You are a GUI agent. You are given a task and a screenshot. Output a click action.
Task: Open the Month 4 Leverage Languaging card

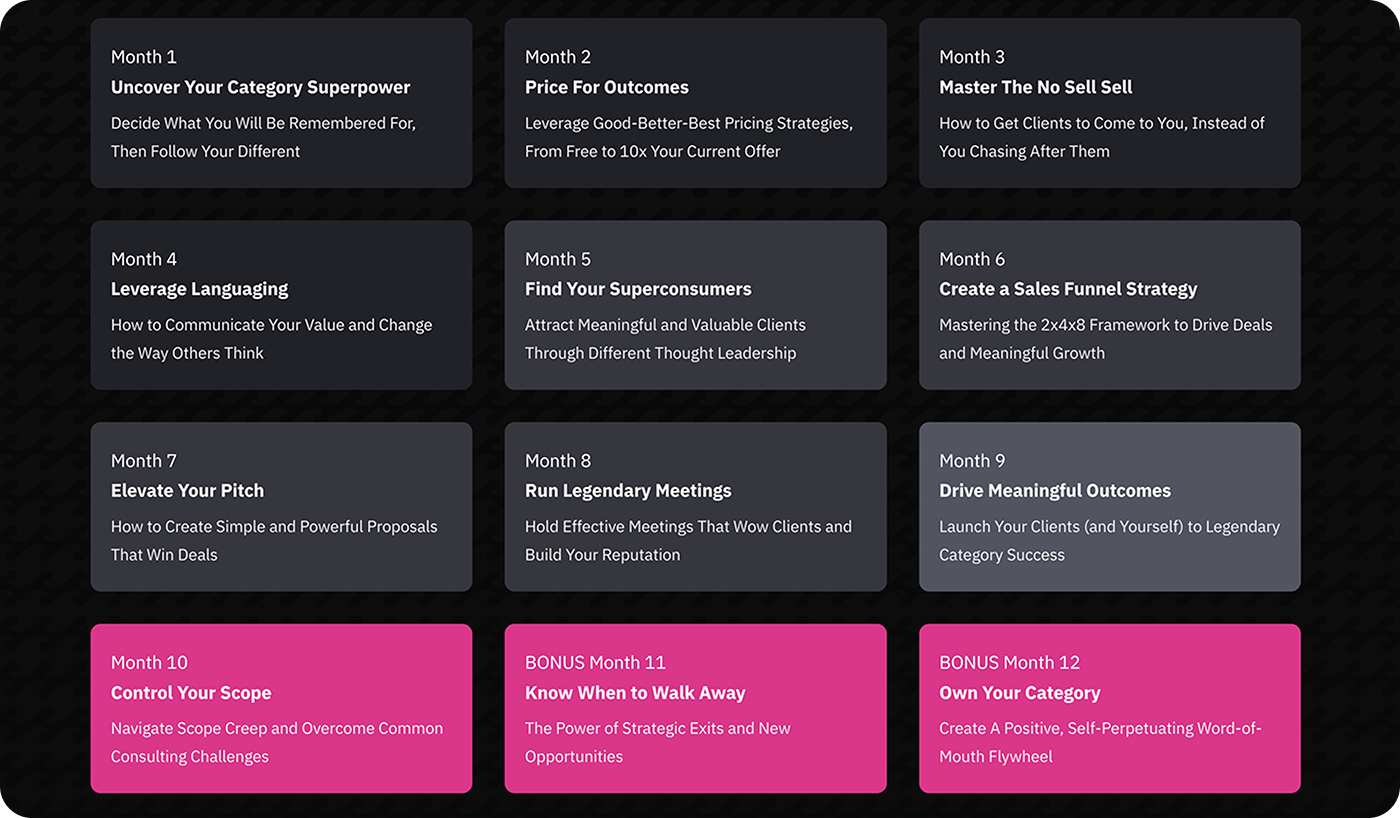281,305
